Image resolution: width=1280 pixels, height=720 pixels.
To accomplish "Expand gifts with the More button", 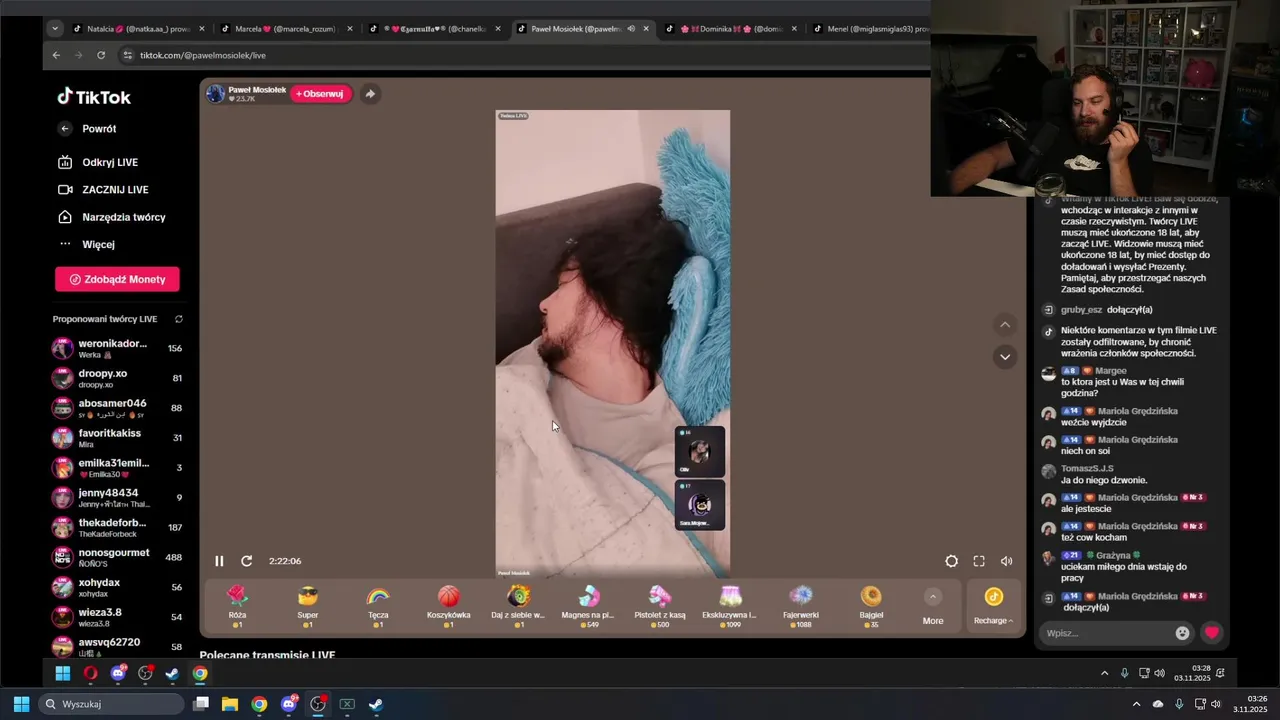I will [933, 606].
